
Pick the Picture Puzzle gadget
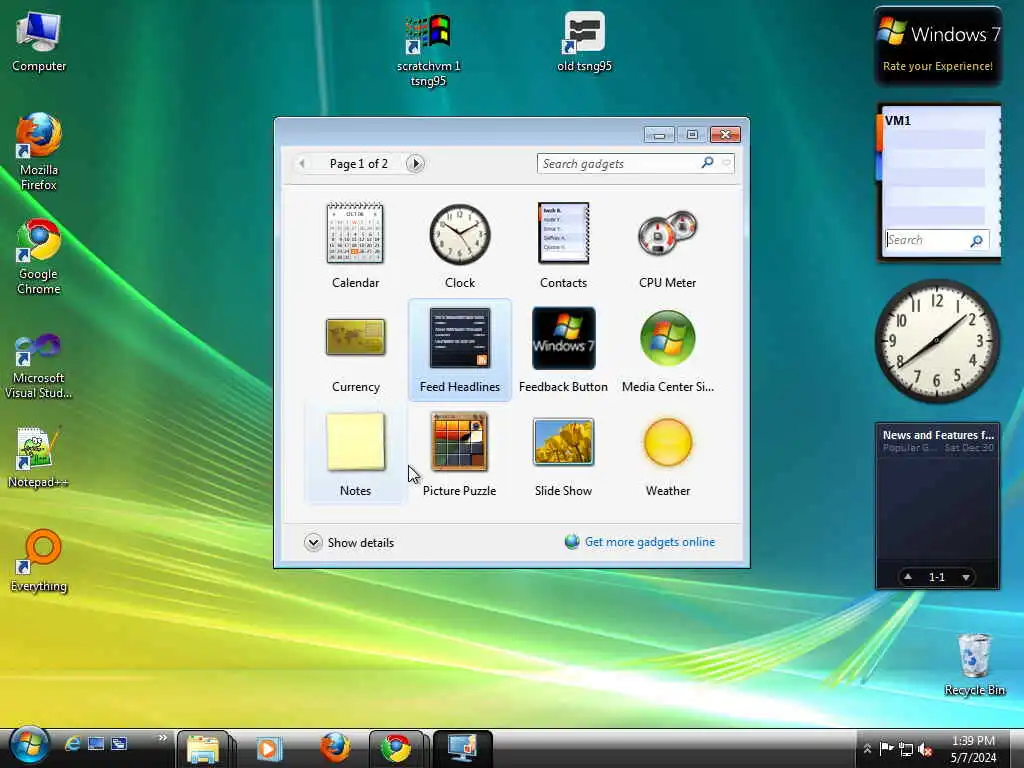point(459,441)
